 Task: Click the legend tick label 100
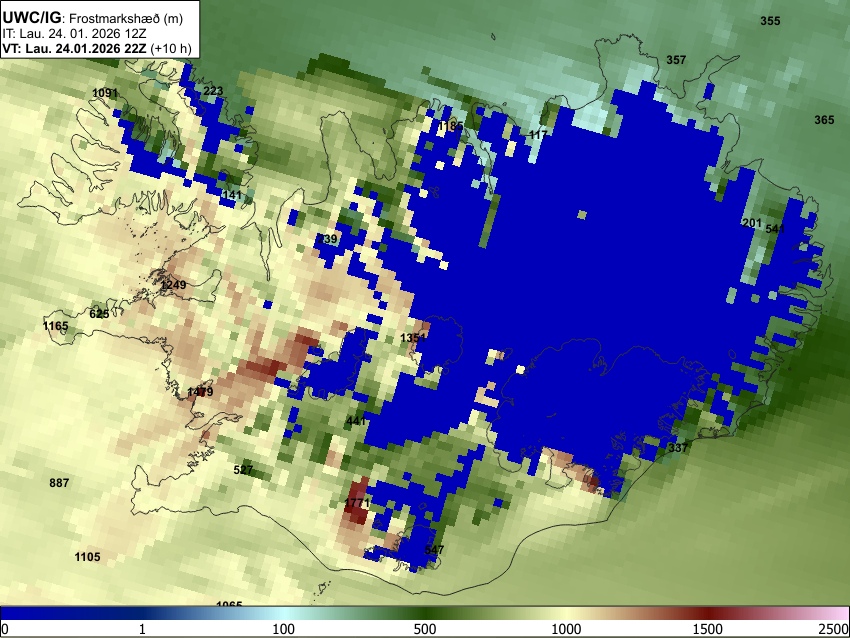point(284,629)
